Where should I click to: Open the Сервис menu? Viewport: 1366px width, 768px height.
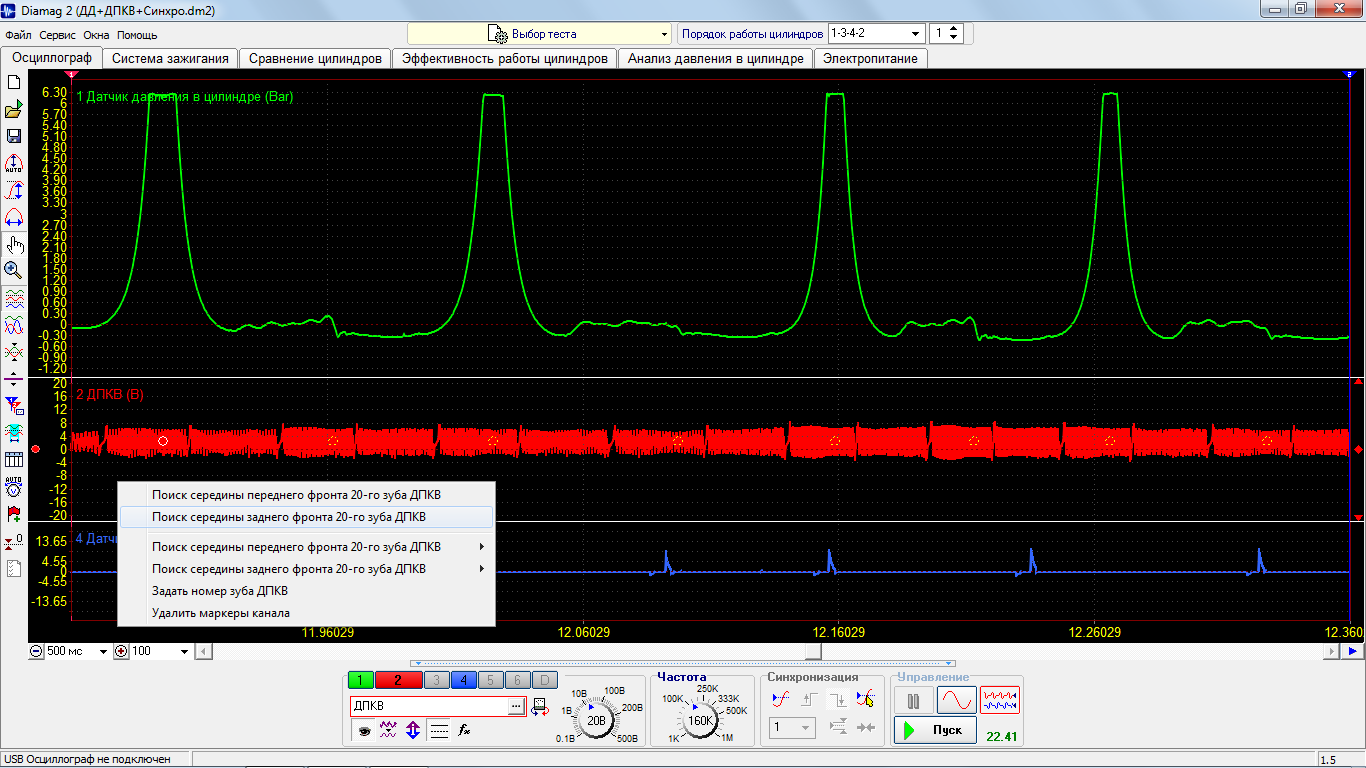[57, 35]
